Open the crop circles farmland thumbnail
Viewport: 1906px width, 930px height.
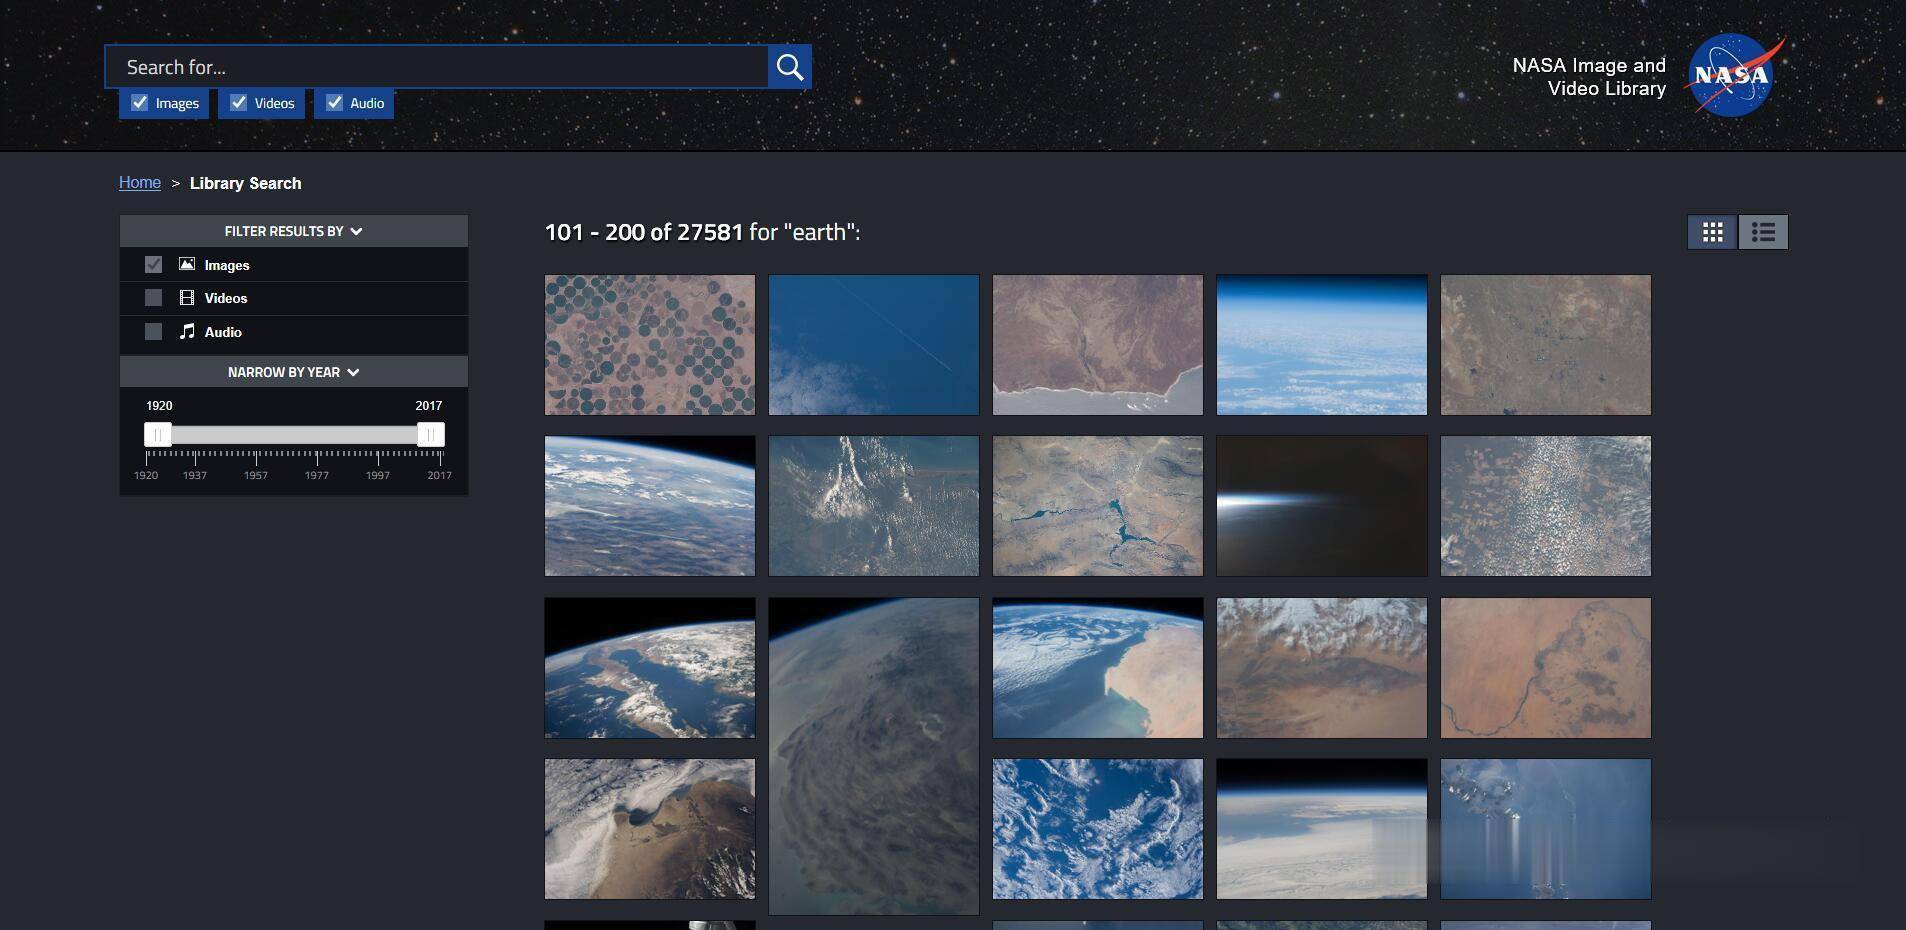point(649,345)
